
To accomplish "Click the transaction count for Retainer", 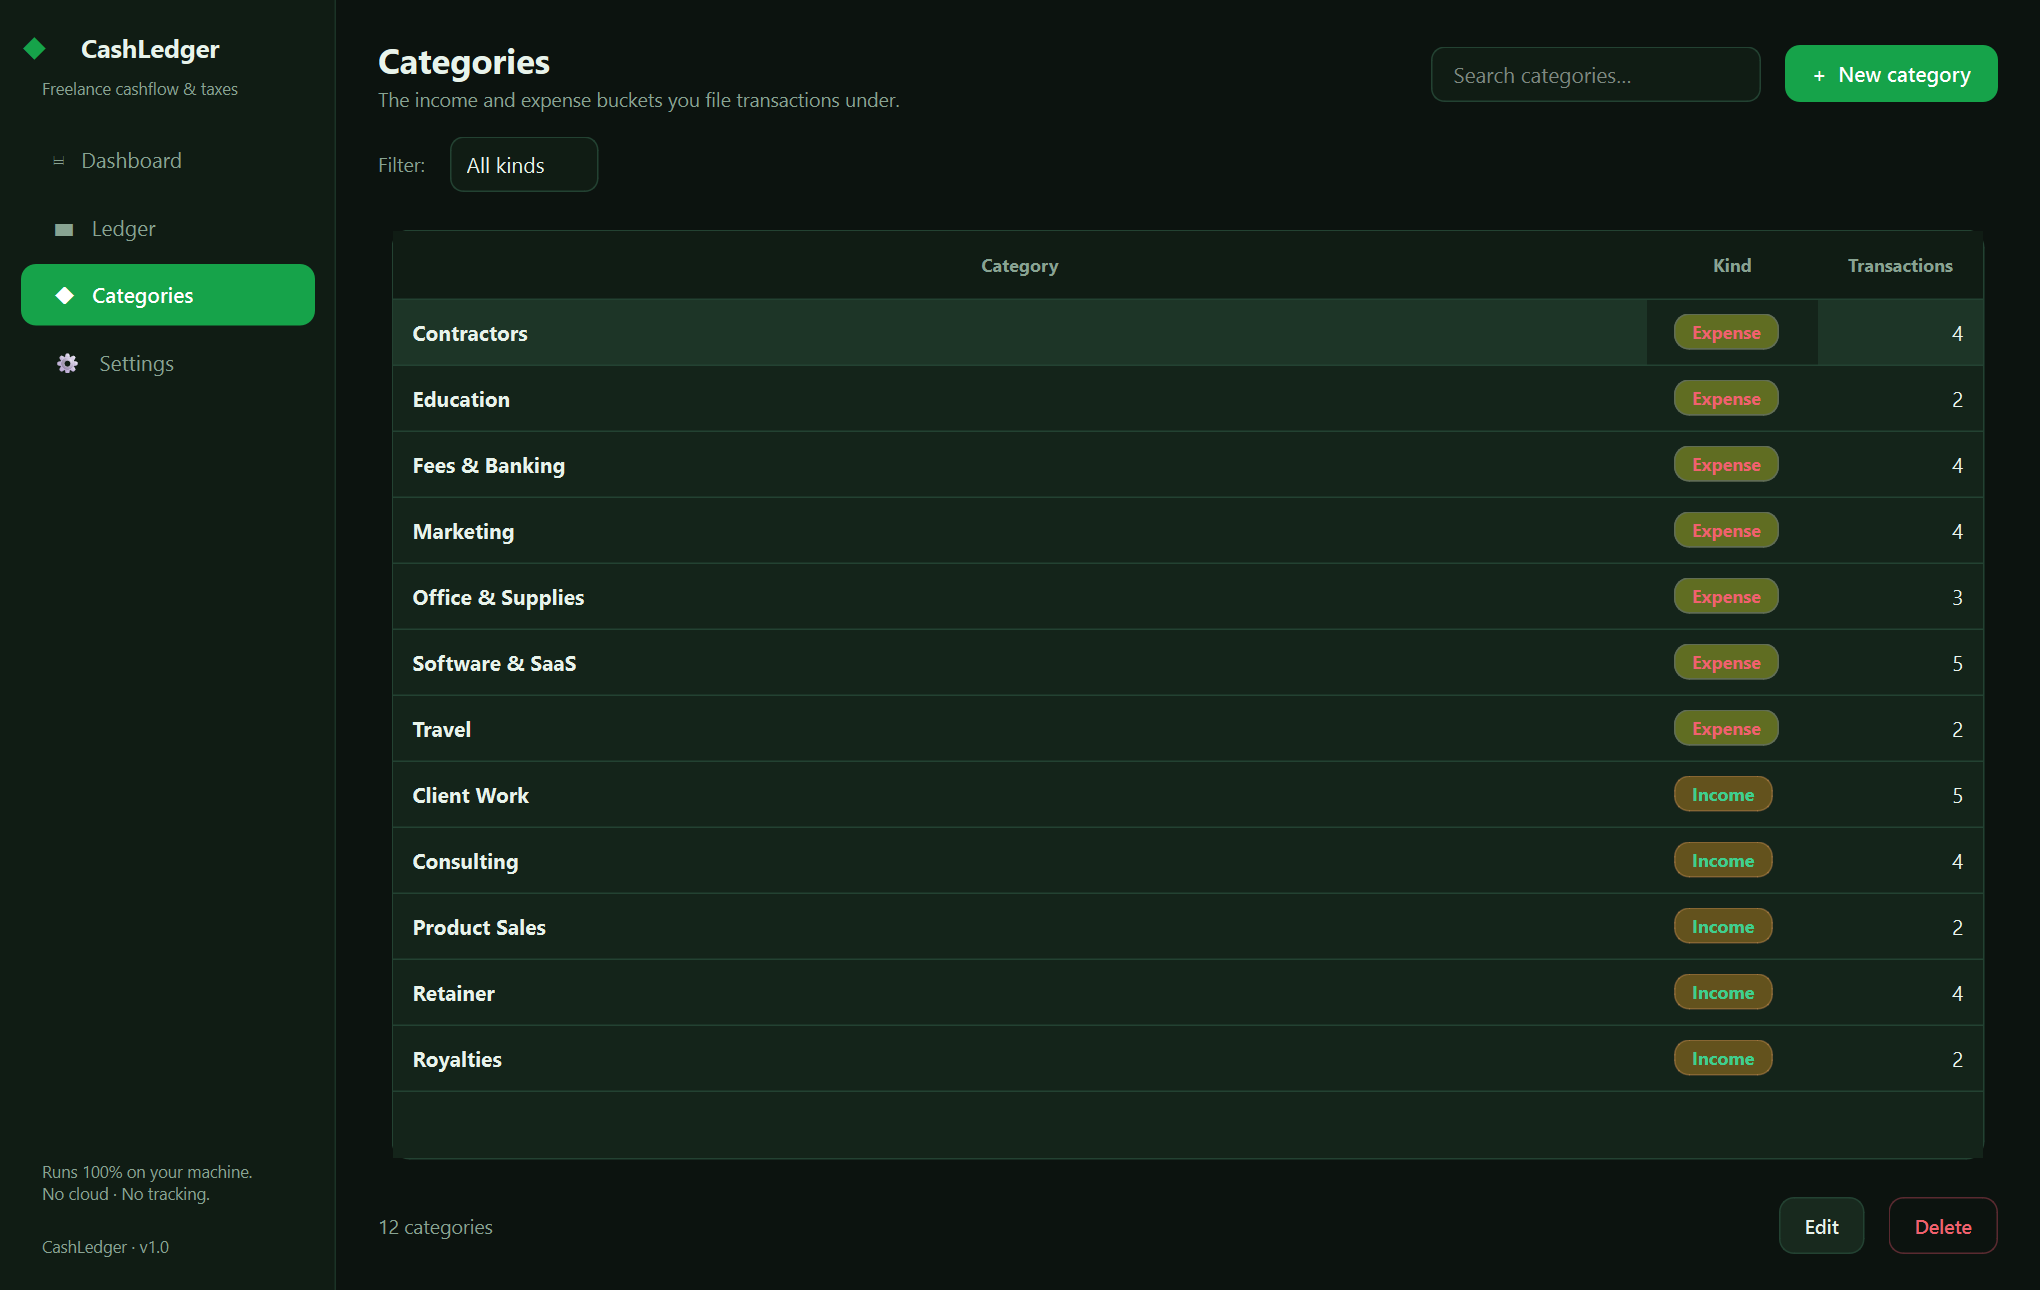I will click(1957, 993).
